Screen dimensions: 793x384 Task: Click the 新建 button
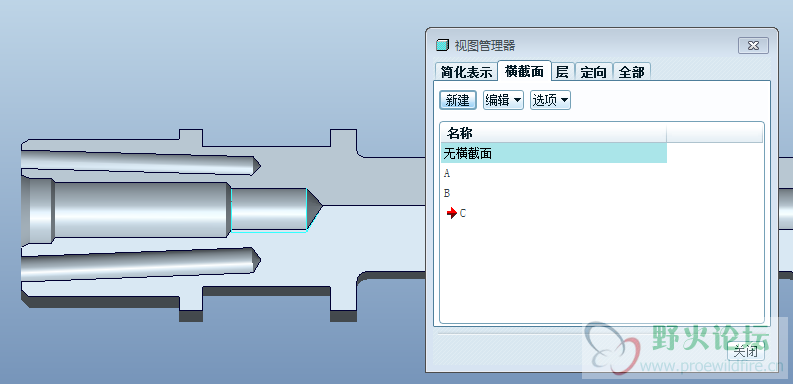click(x=458, y=100)
